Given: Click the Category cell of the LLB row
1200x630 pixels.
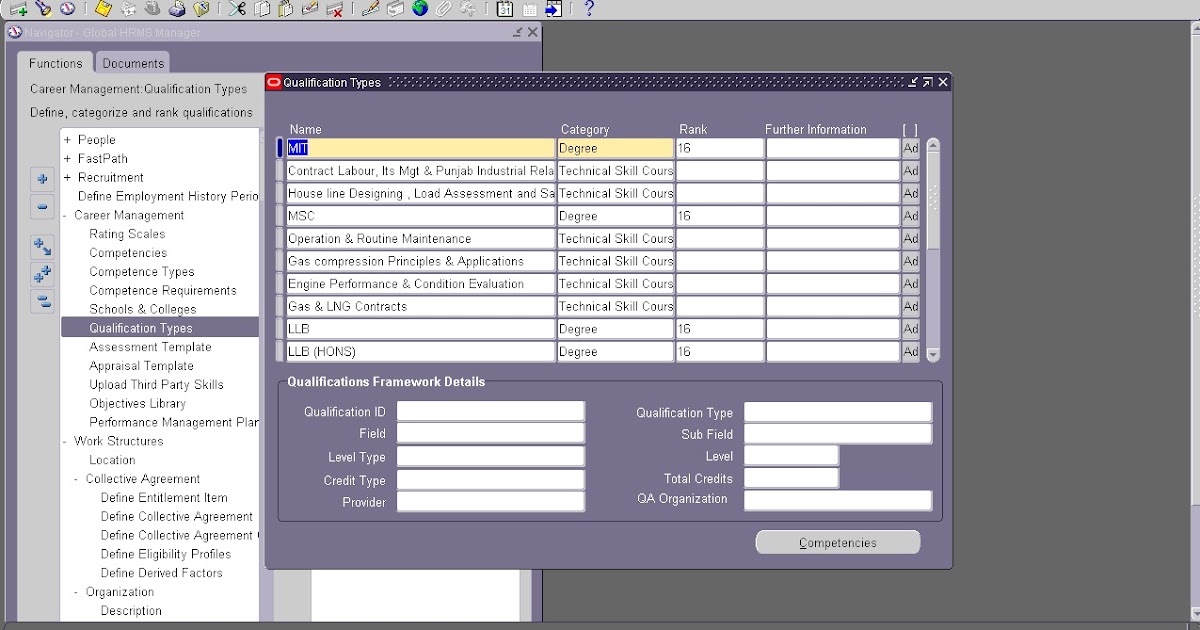Looking at the screenshot, I should (615, 329).
